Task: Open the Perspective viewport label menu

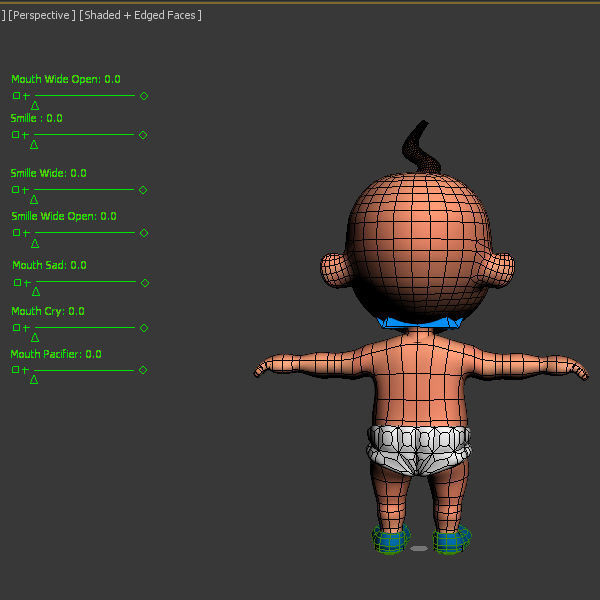Action: 42,15
